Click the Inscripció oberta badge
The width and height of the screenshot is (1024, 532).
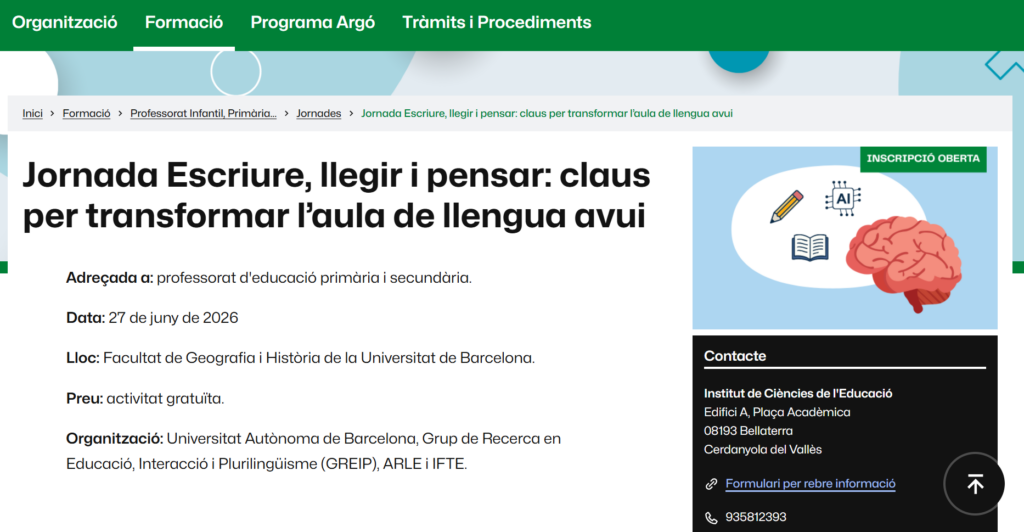pos(923,159)
